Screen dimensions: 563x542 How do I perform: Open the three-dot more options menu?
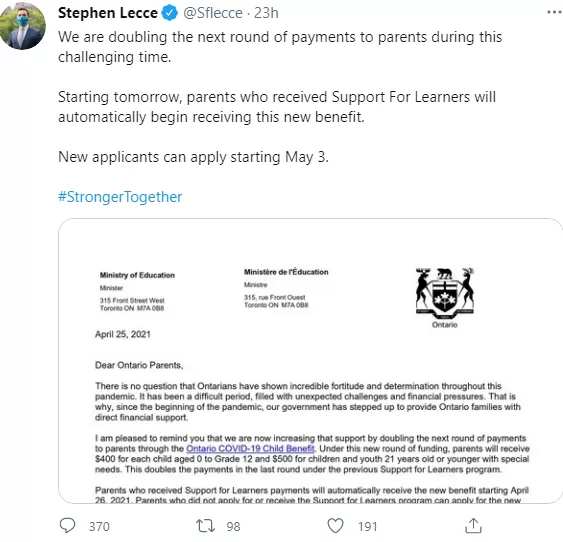[554, 13]
